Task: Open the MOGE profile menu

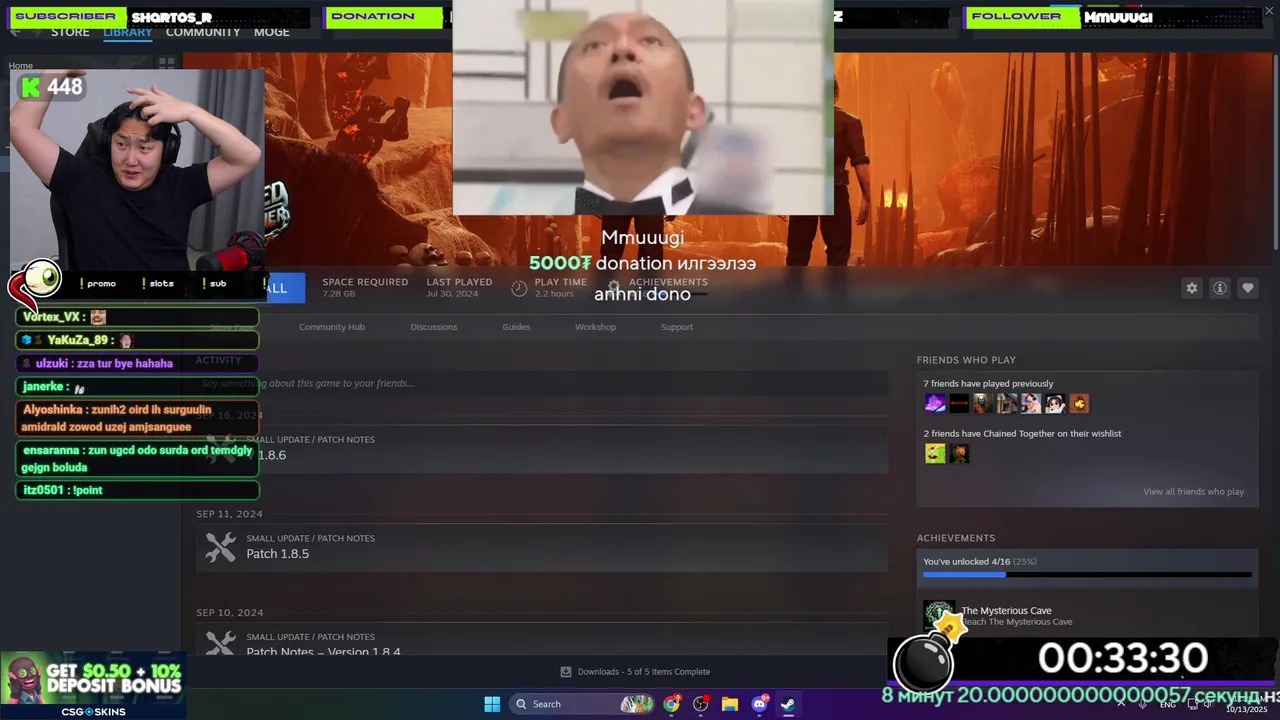Action: coord(272,32)
